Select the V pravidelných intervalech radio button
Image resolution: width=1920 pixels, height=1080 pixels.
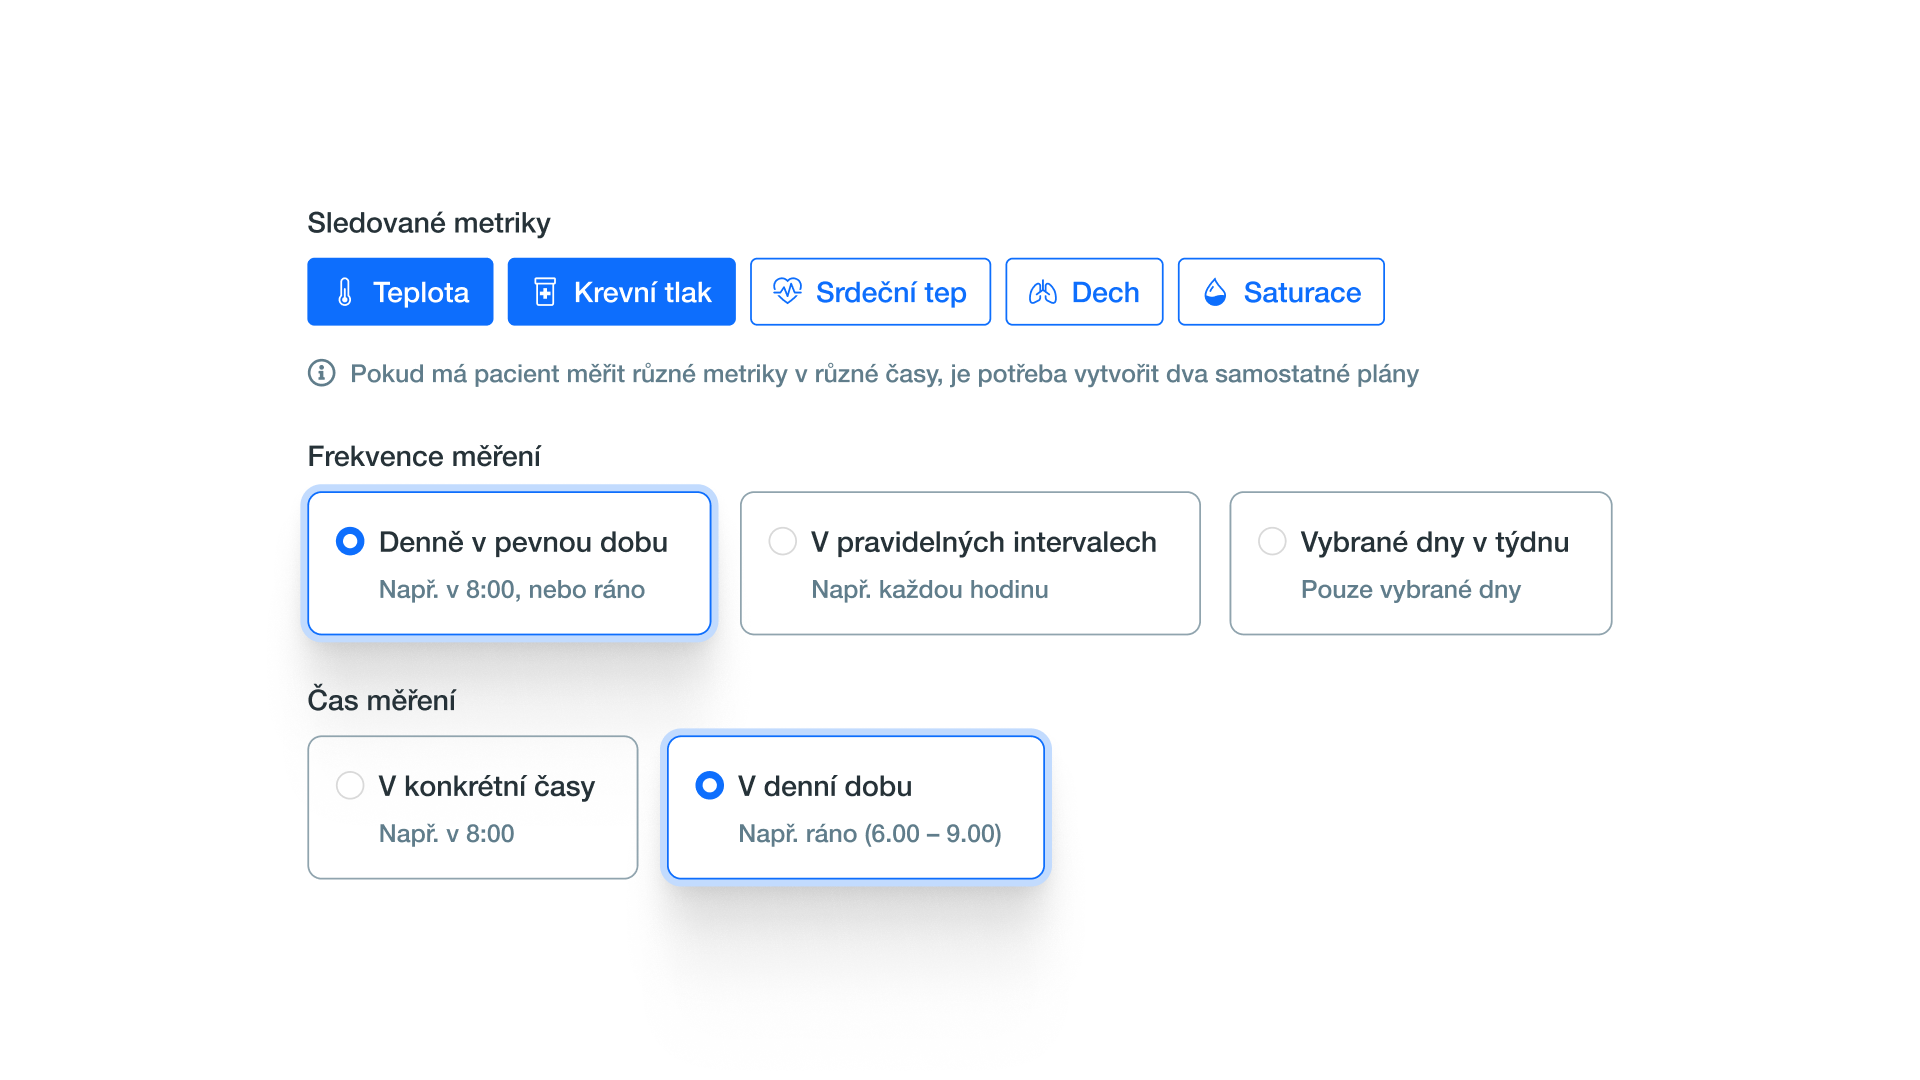(x=782, y=541)
